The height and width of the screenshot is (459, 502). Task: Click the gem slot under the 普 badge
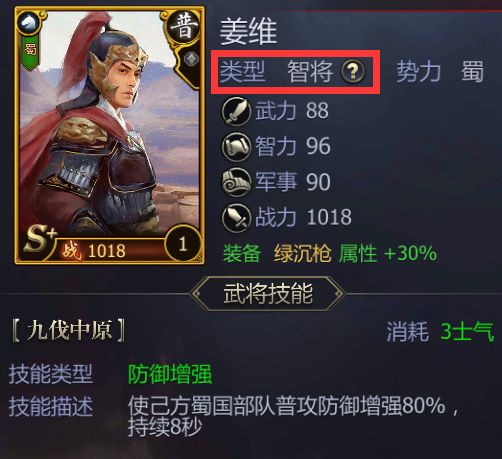(191, 59)
